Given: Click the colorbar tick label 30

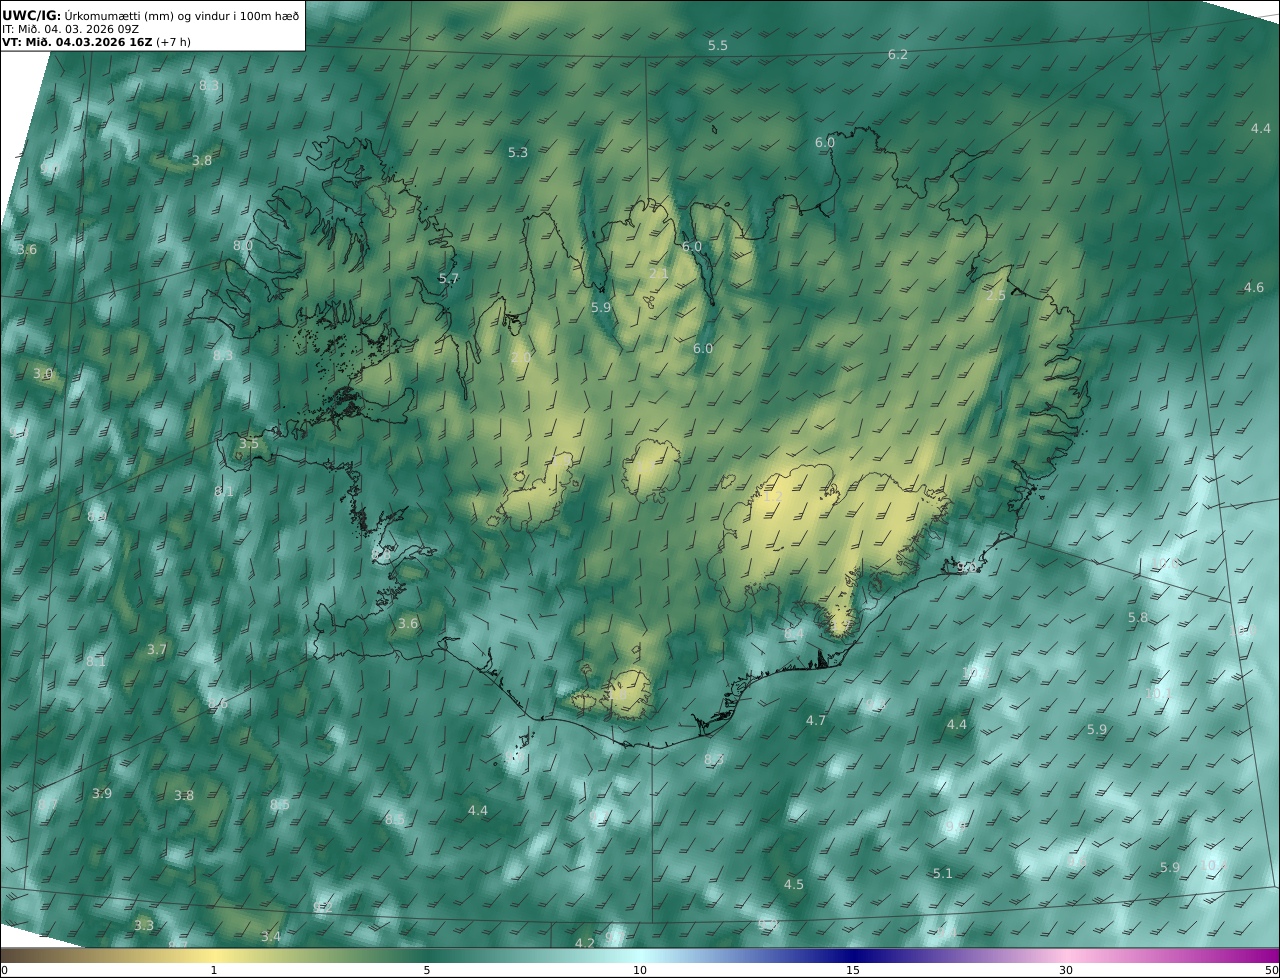Looking at the screenshot, I should tap(1066, 970).
